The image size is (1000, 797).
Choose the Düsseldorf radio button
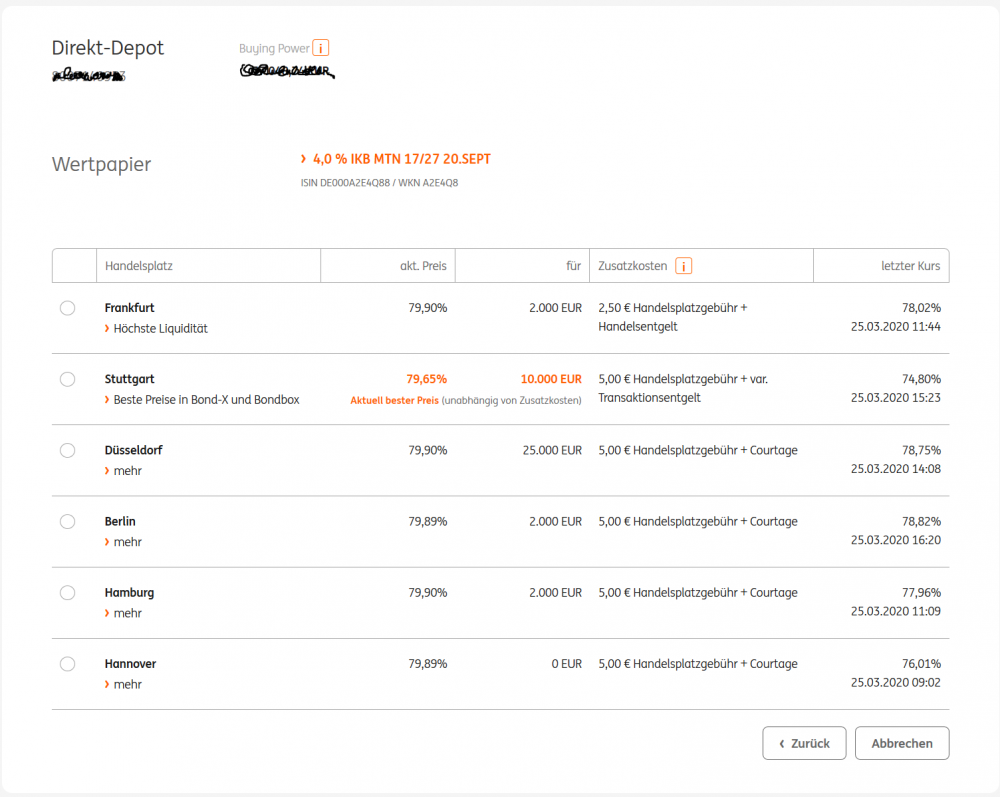(67, 450)
